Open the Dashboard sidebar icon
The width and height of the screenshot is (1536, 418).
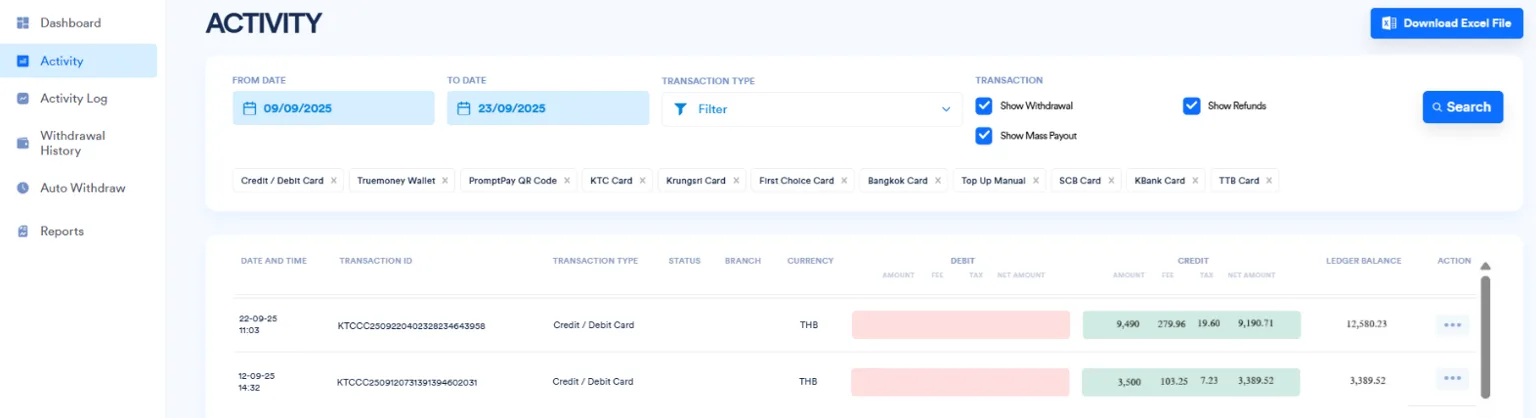[23, 23]
